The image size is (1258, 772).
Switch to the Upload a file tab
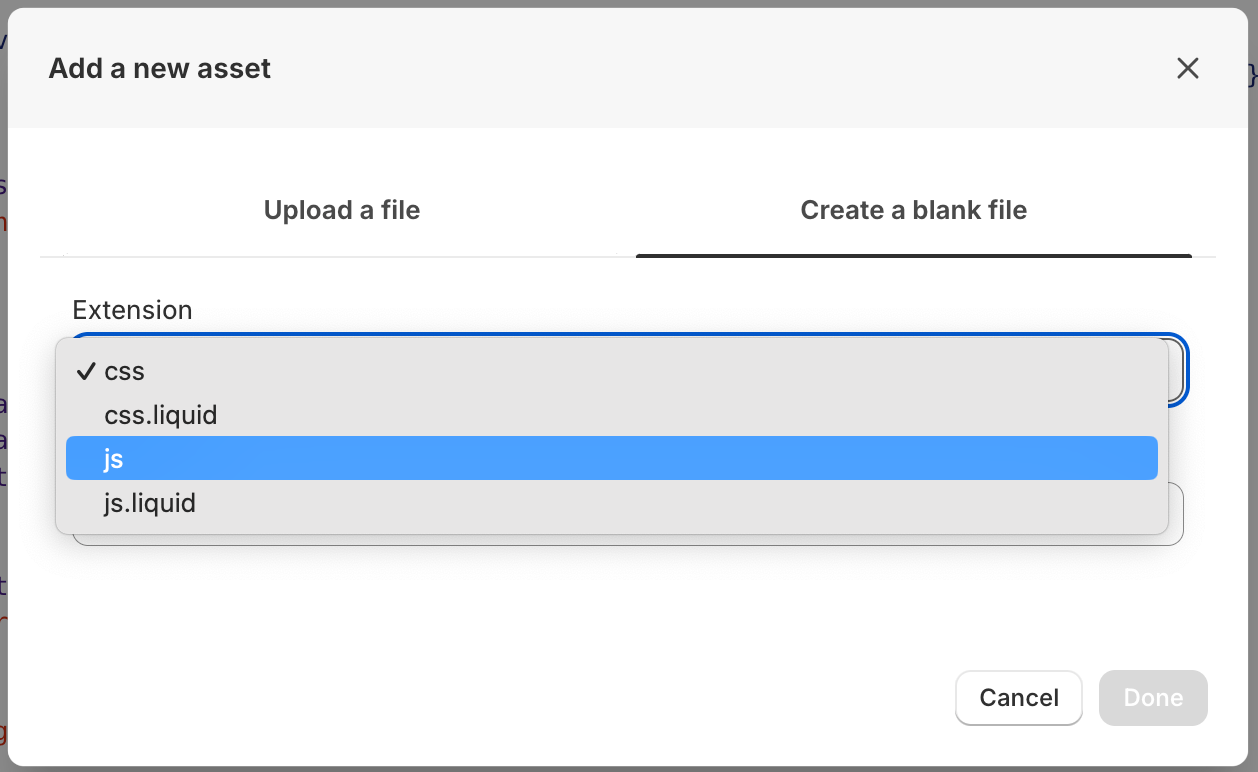(x=341, y=210)
